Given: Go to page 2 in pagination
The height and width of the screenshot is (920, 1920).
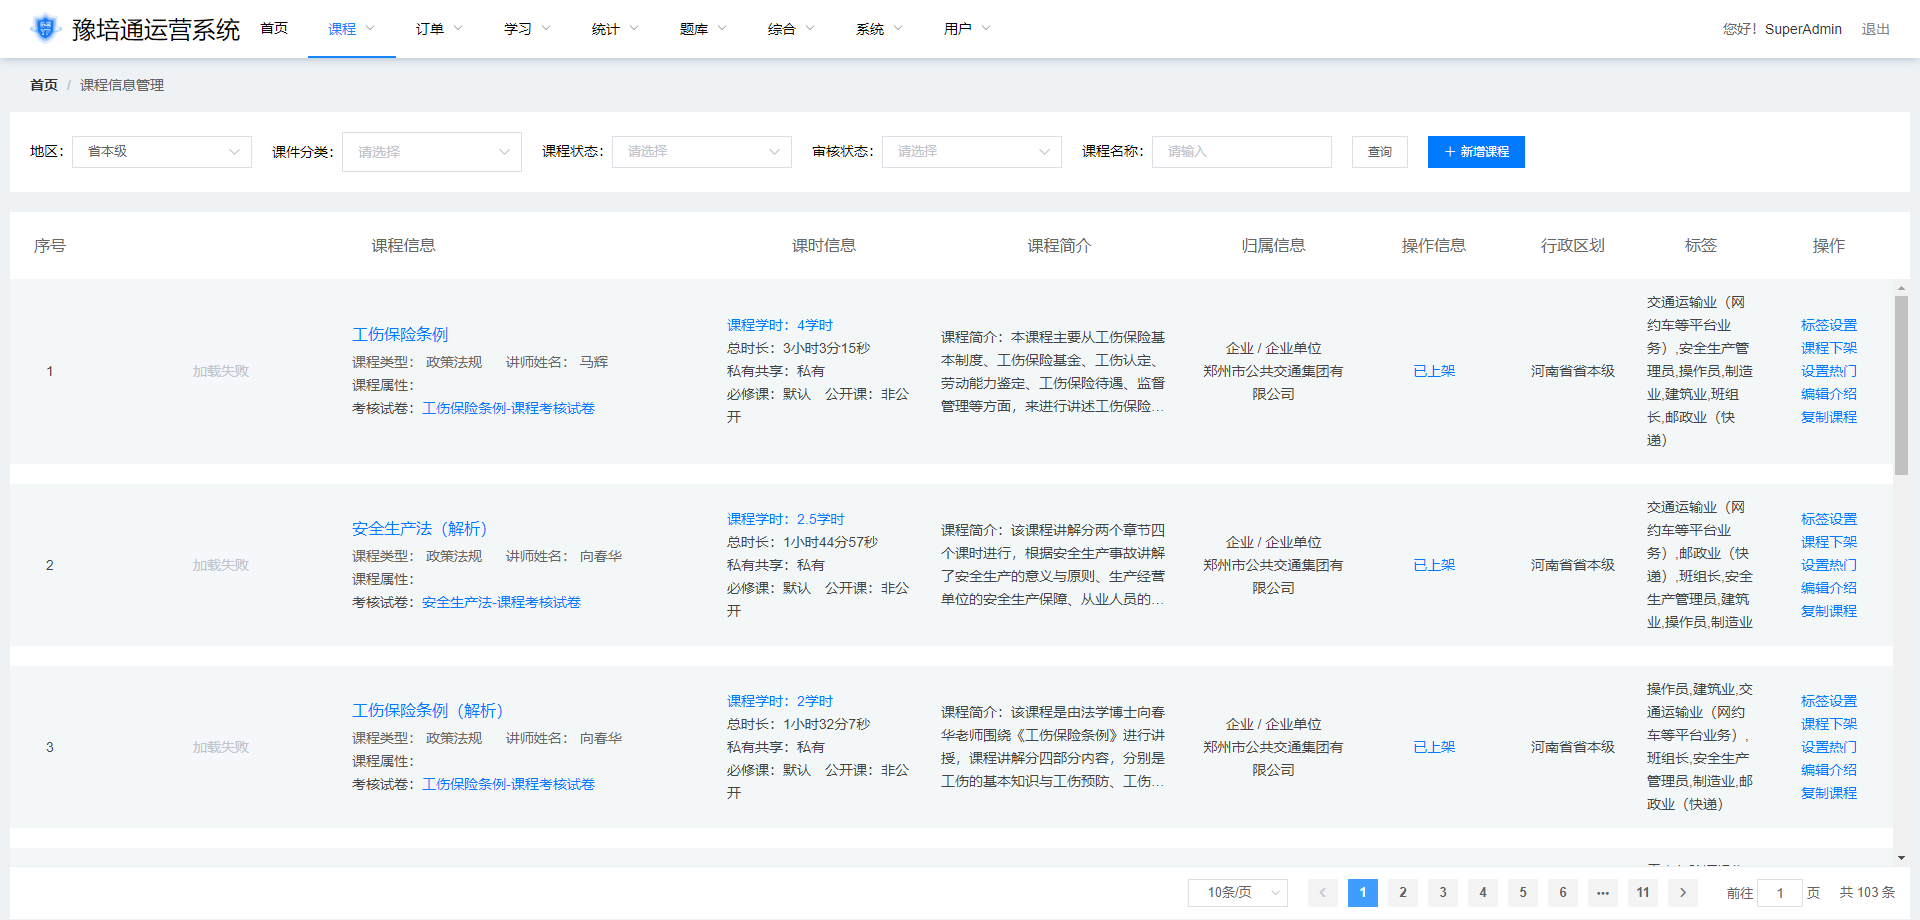Looking at the screenshot, I should tap(1403, 893).
